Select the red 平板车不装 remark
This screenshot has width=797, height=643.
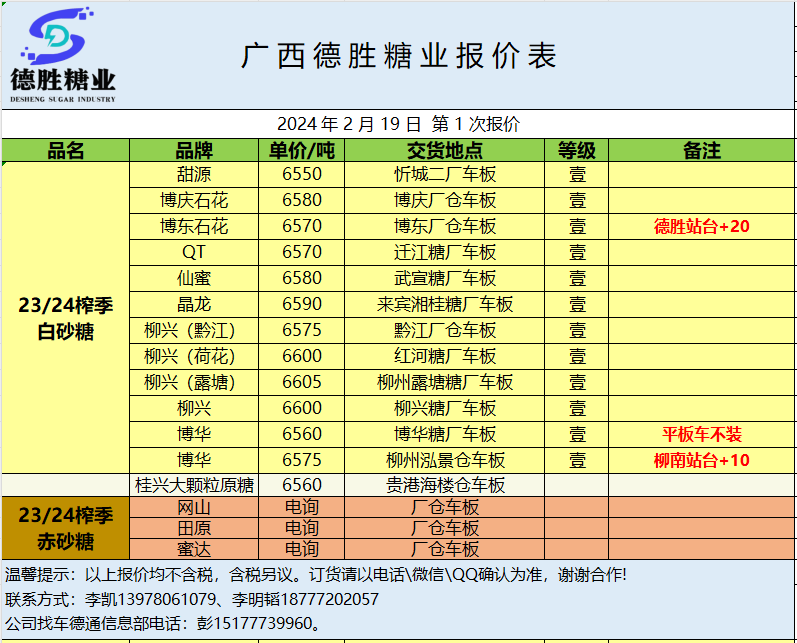coord(701,434)
